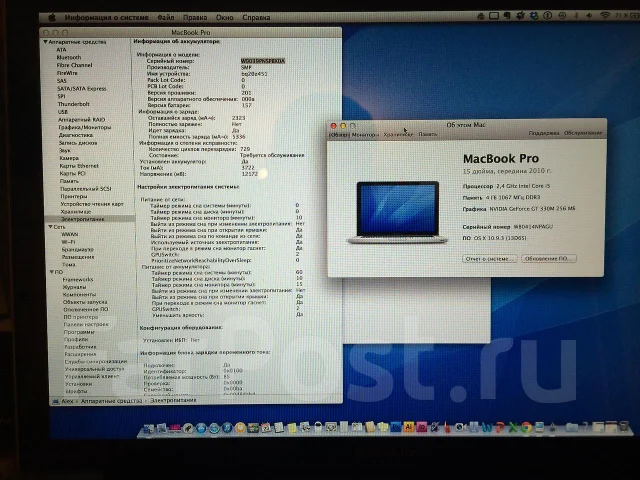This screenshot has width=640, height=480.
Task: Open the Информация о системе menu
Action: [106, 18]
